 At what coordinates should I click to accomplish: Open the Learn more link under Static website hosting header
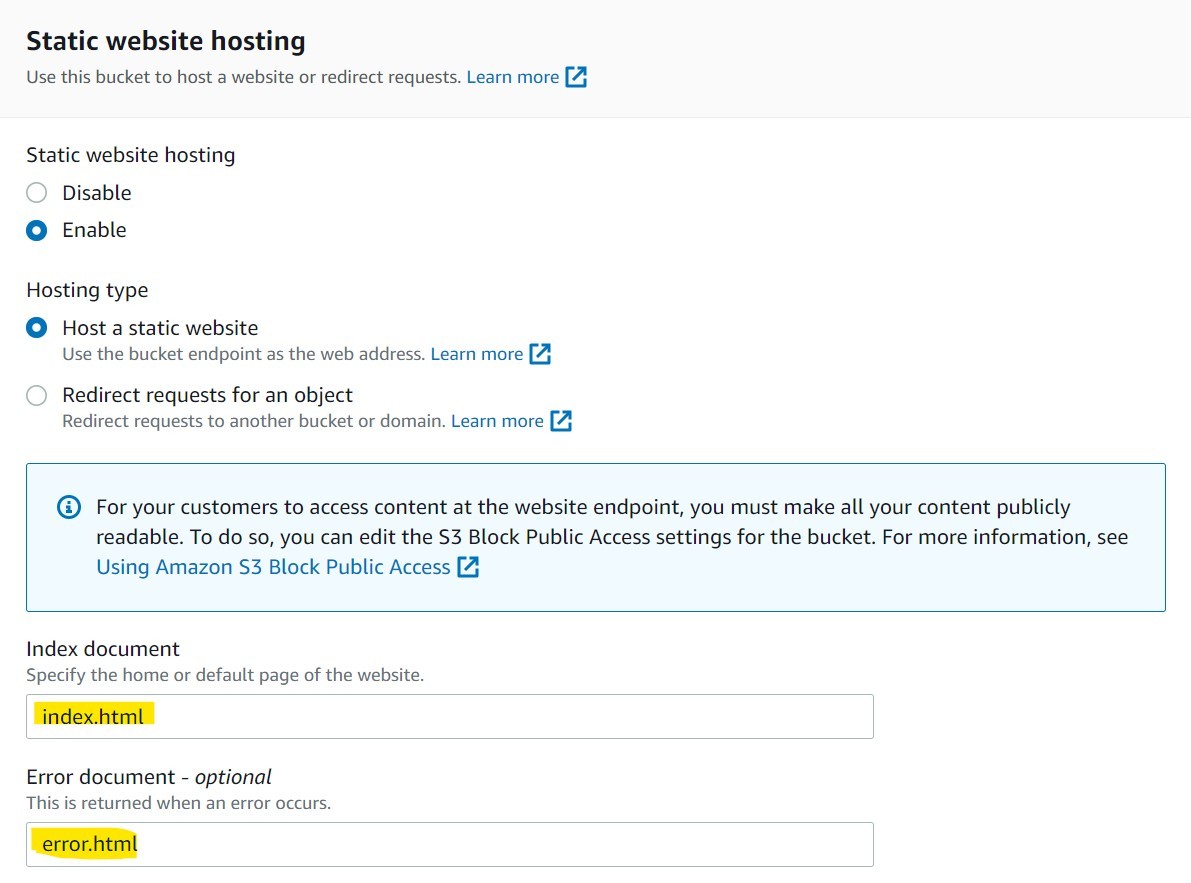[x=513, y=76]
